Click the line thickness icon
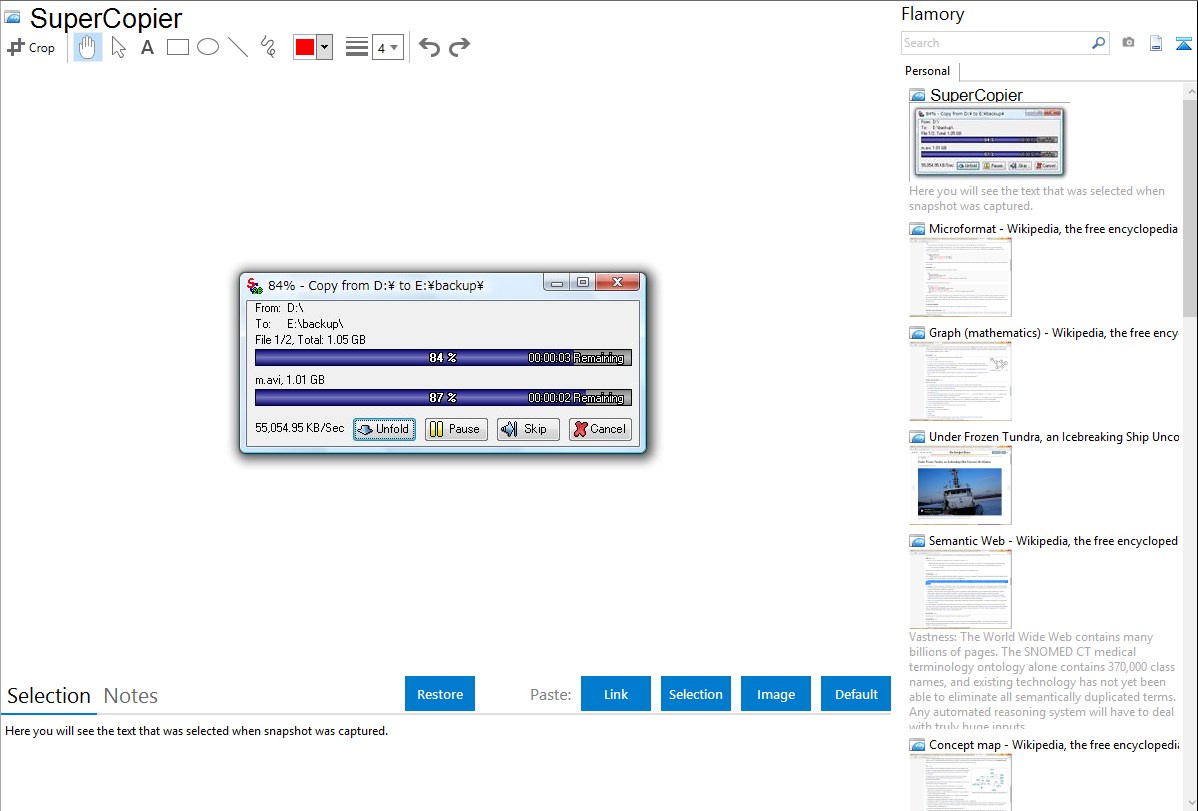This screenshot has height=811, width=1198. [x=357, y=47]
